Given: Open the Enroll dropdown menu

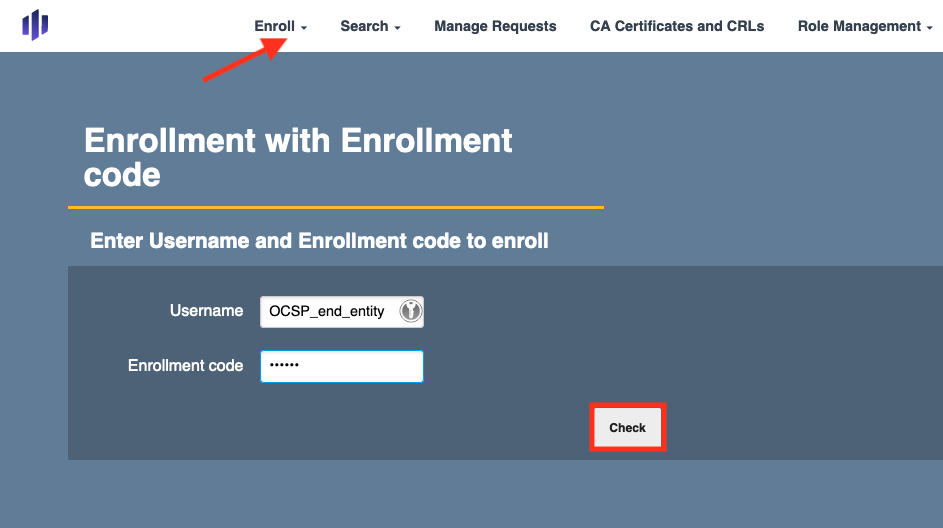Looking at the screenshot, I should pos(275,26).
